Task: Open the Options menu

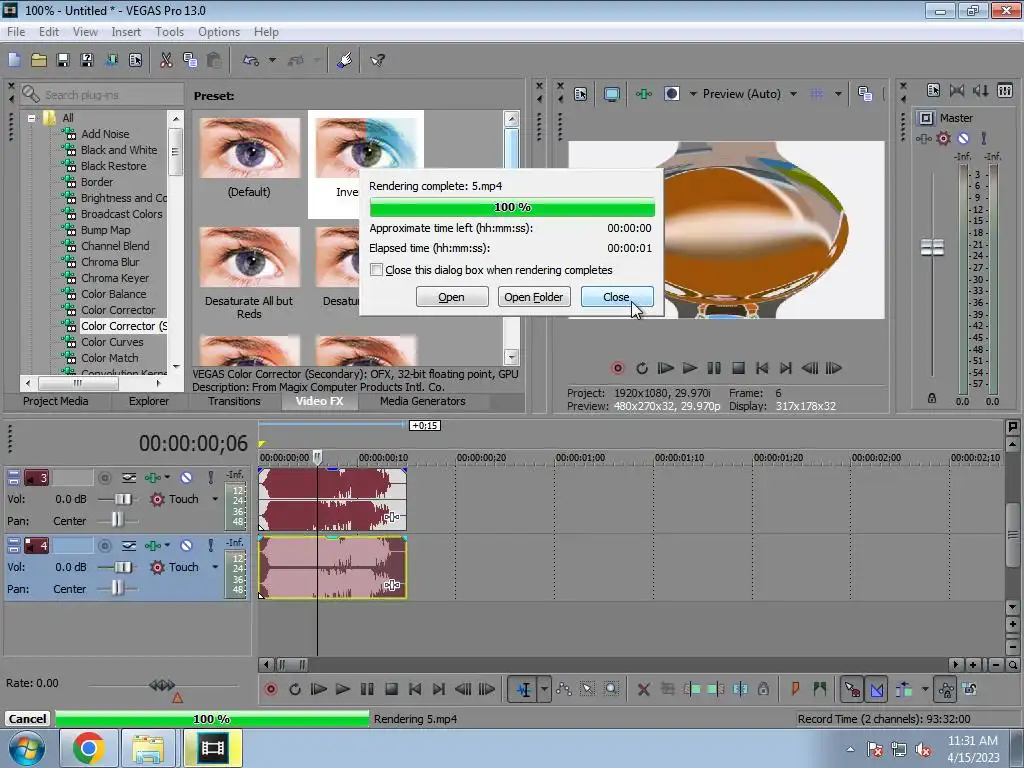Action: tap(219, 31)
